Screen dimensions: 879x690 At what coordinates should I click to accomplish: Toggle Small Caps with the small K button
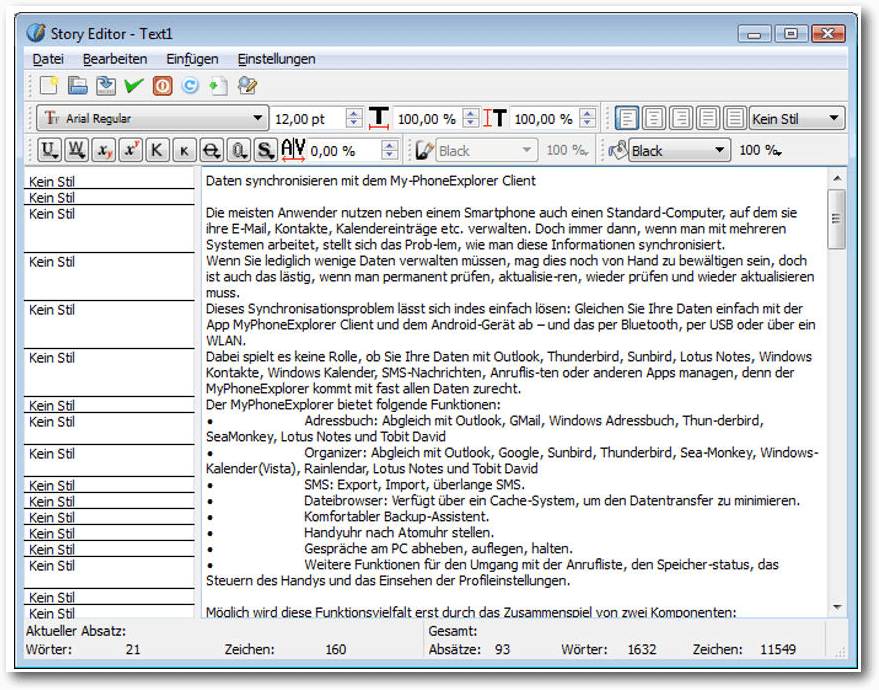pyautogui.click(x=184, y=150)
